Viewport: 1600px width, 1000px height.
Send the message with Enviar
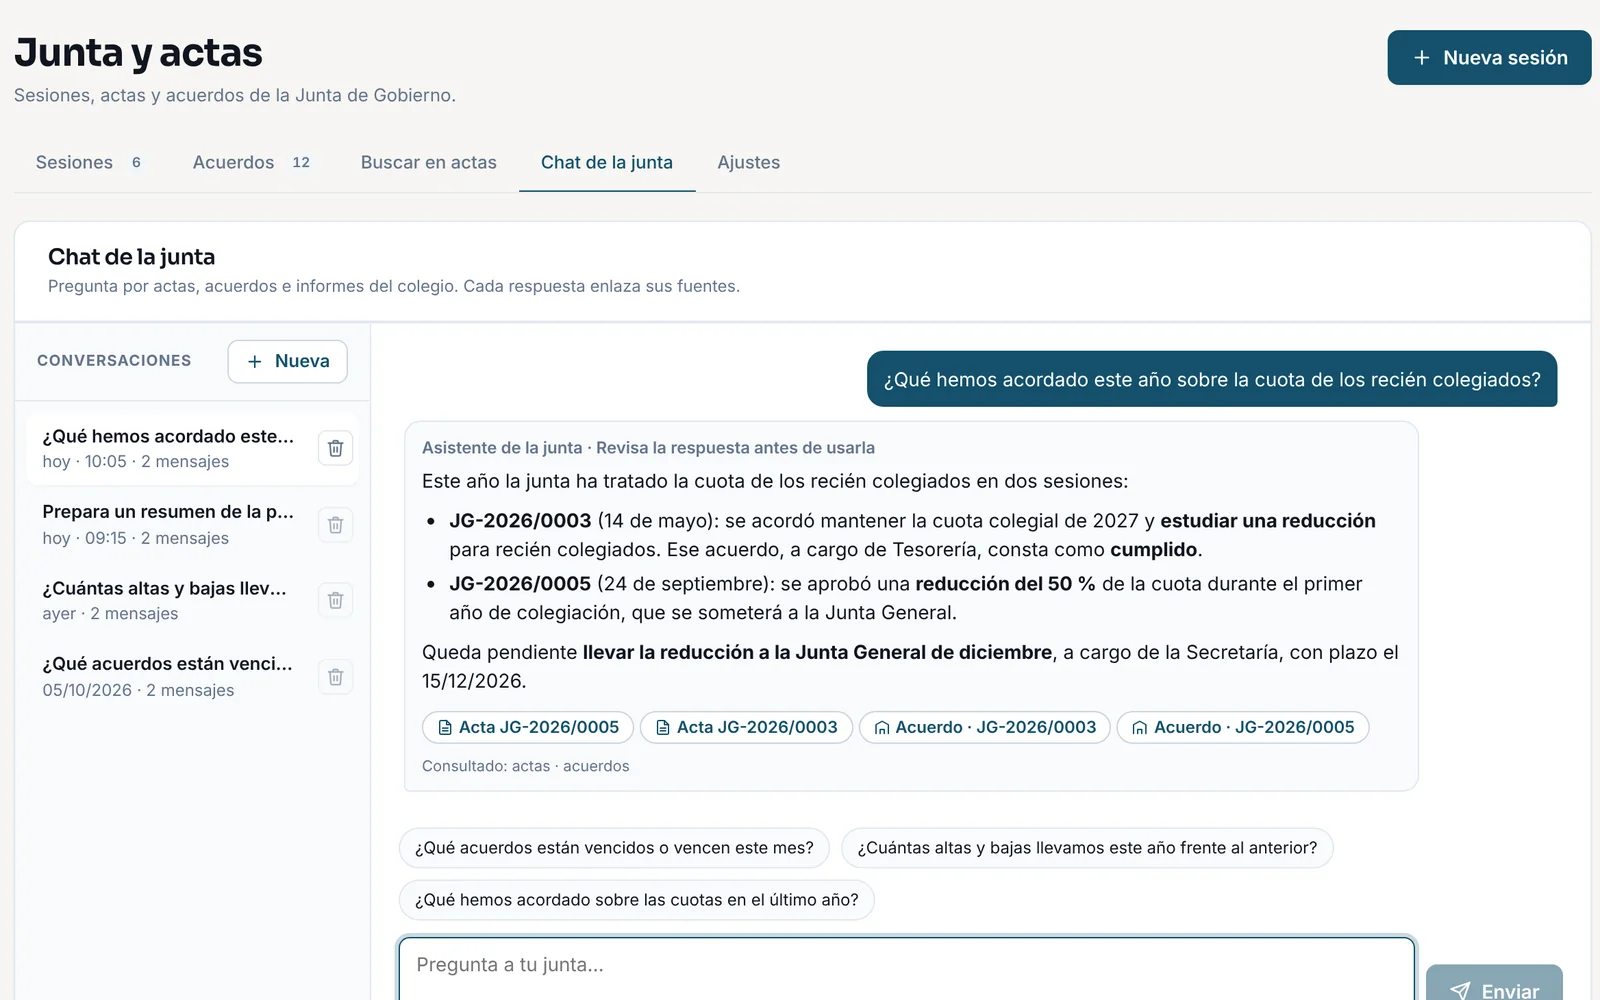click(1494, 983)
